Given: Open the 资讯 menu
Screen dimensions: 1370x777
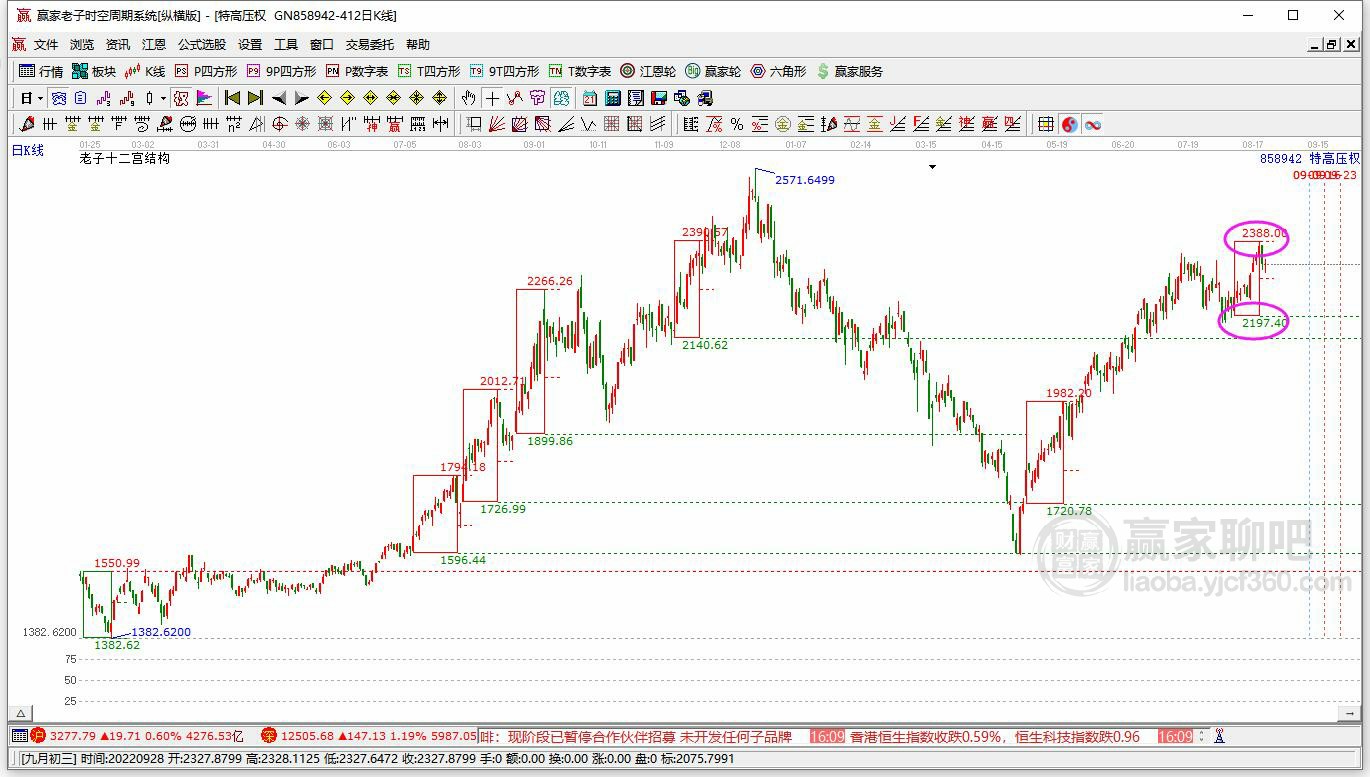Looking at the screenshot, I should 118,45.
